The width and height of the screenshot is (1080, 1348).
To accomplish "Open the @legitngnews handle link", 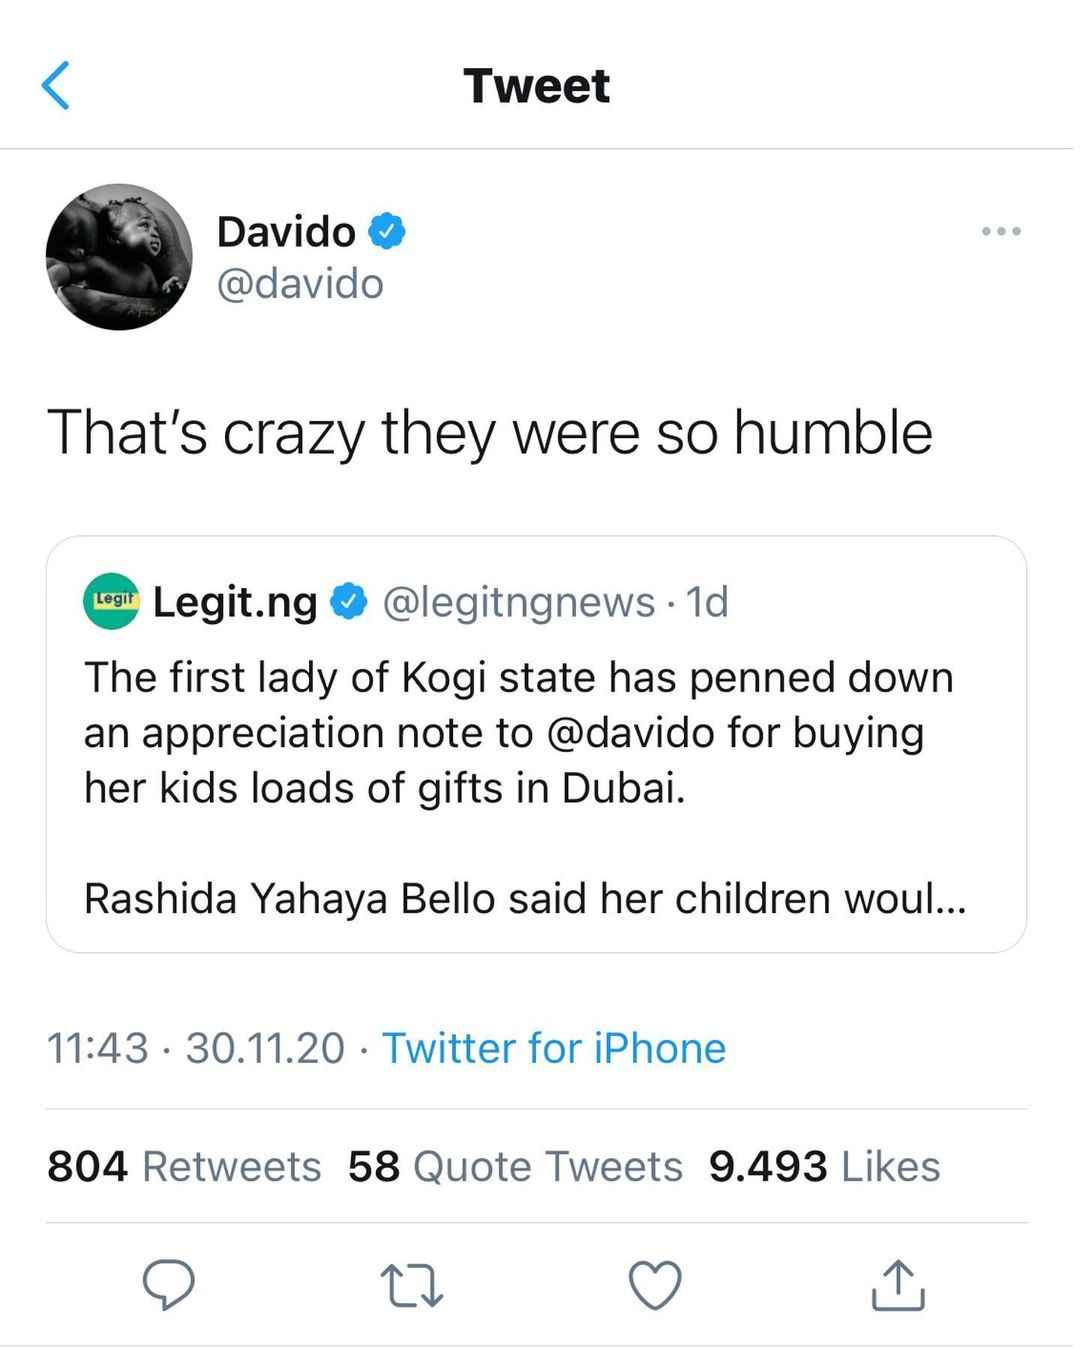I will pyautogui.click(x=519, y=602).
